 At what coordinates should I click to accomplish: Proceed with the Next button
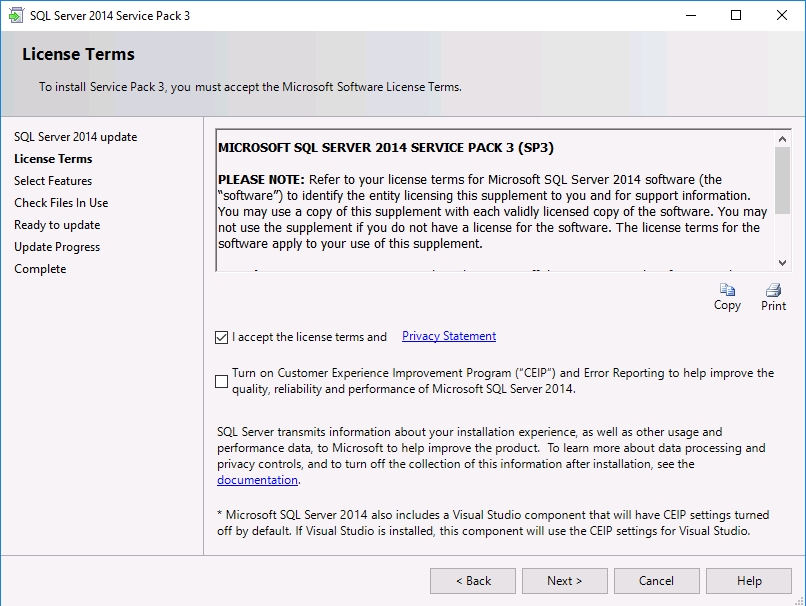pos(565,581)
